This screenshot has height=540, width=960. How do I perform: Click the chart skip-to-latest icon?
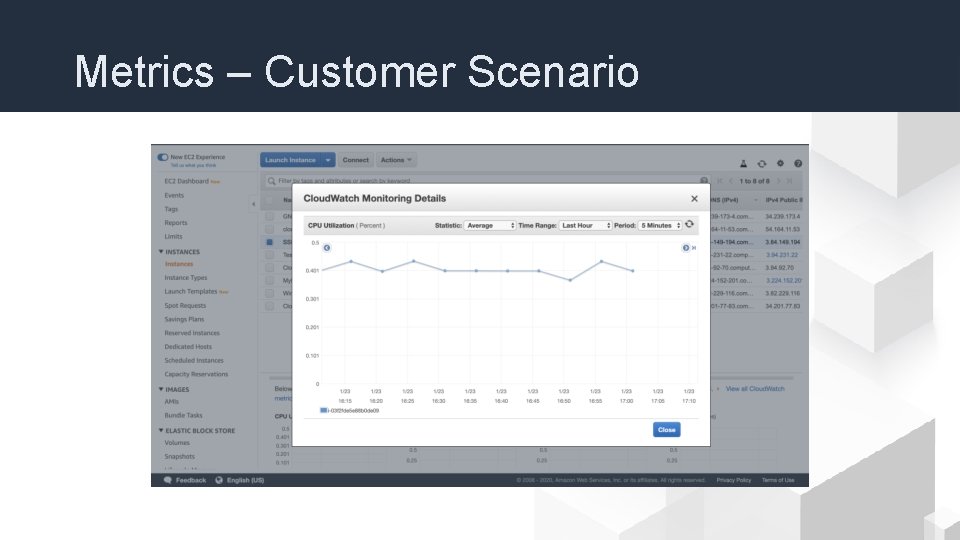(694, 248)
